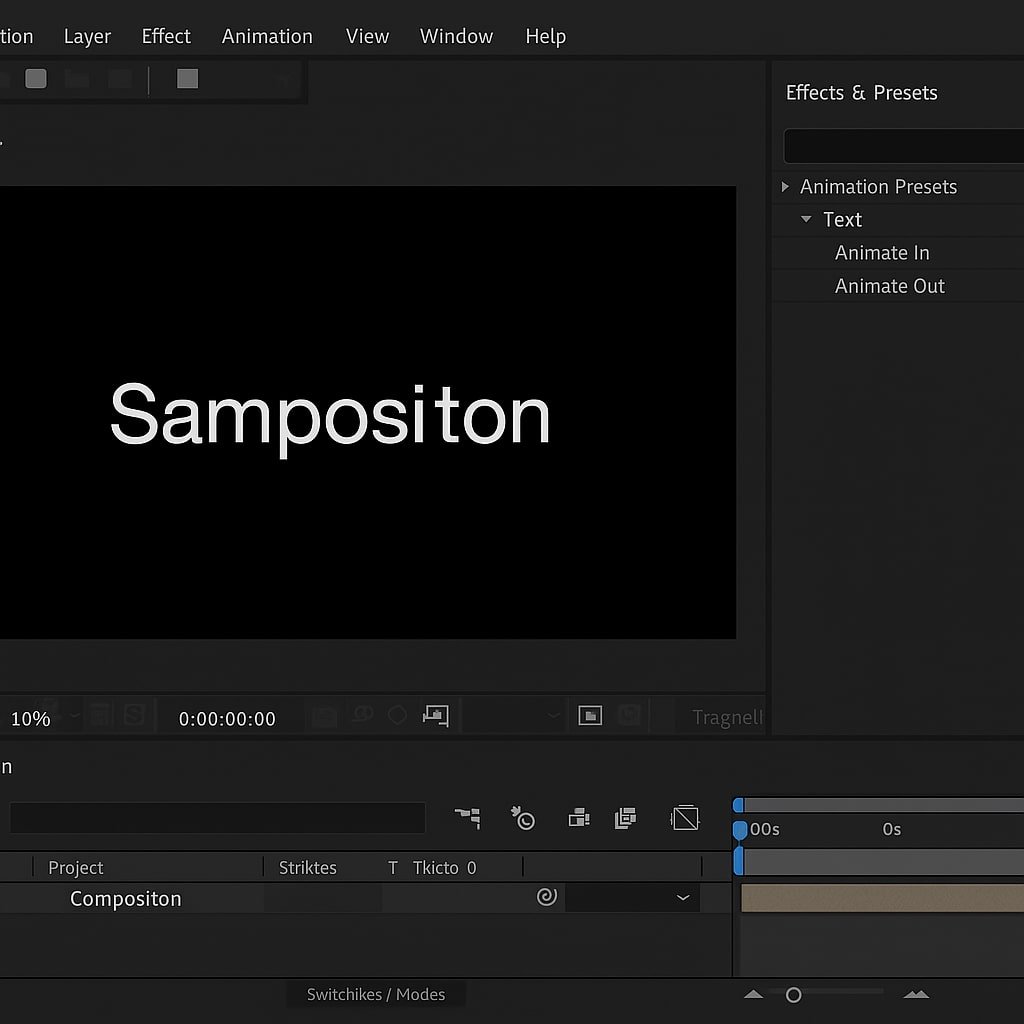The width and height of the screenshot is (1024, 1024).
Task: Click the composition mini-flowchart icon in timeline
Action: pyautogui.click(x=467, y=818)
